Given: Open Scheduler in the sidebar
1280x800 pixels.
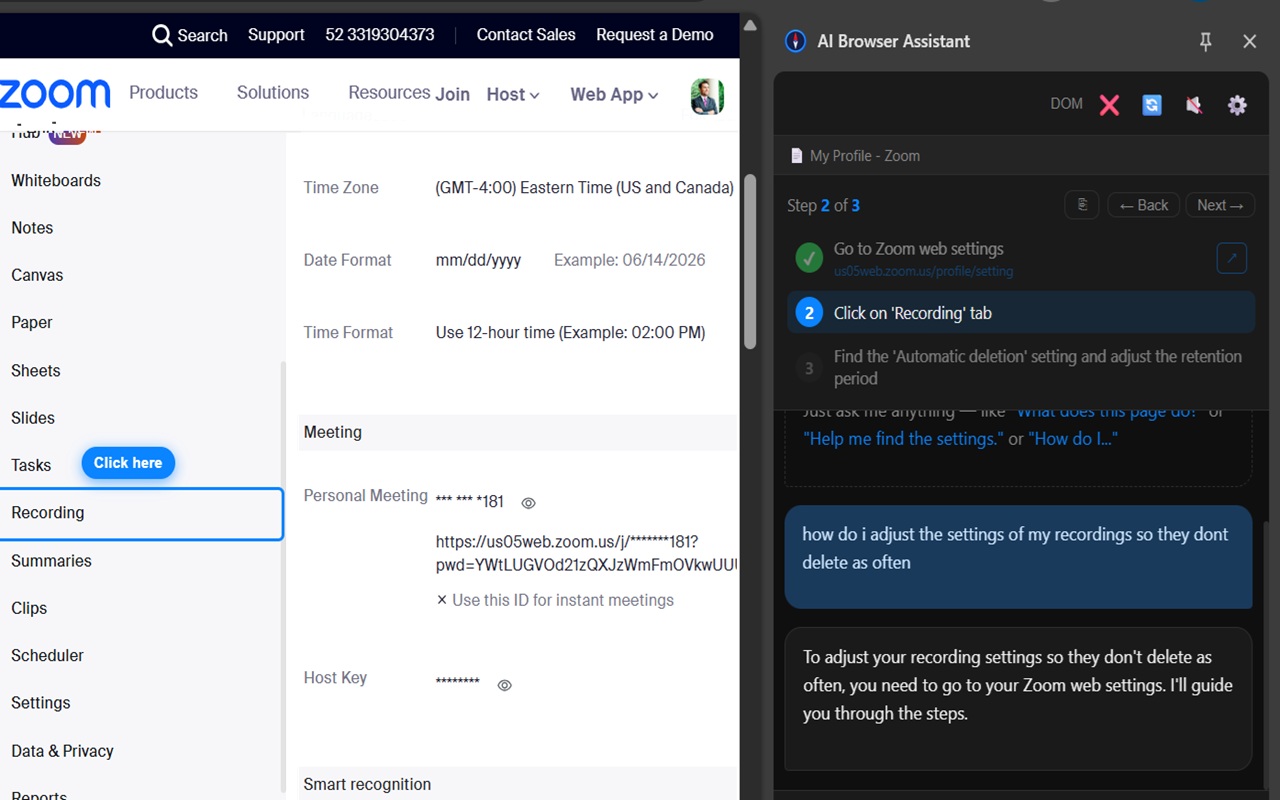Looking at the screenshot, I should point(47,656).
